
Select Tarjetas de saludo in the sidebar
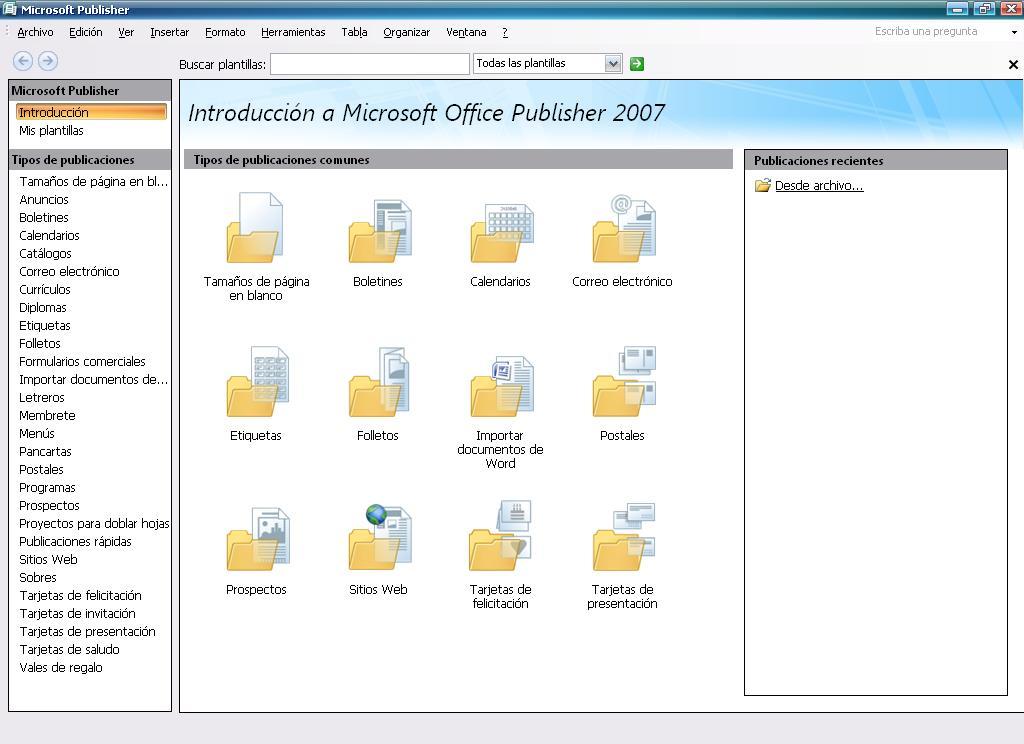click(x=69, y=649)
